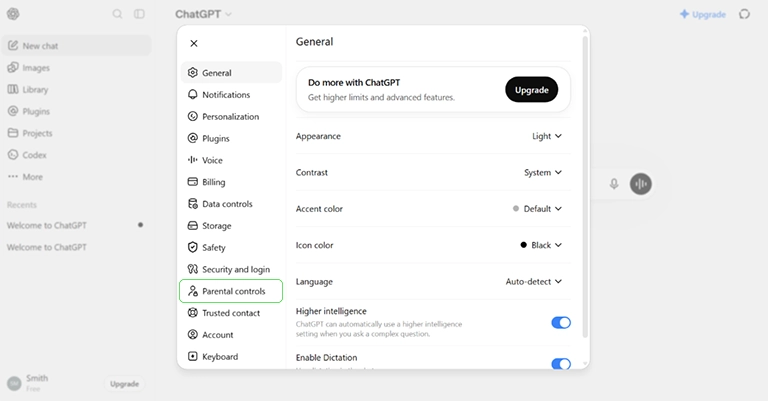Click 'Do more with ChatGPT' text
768x401 pixels.
[354, 82]
